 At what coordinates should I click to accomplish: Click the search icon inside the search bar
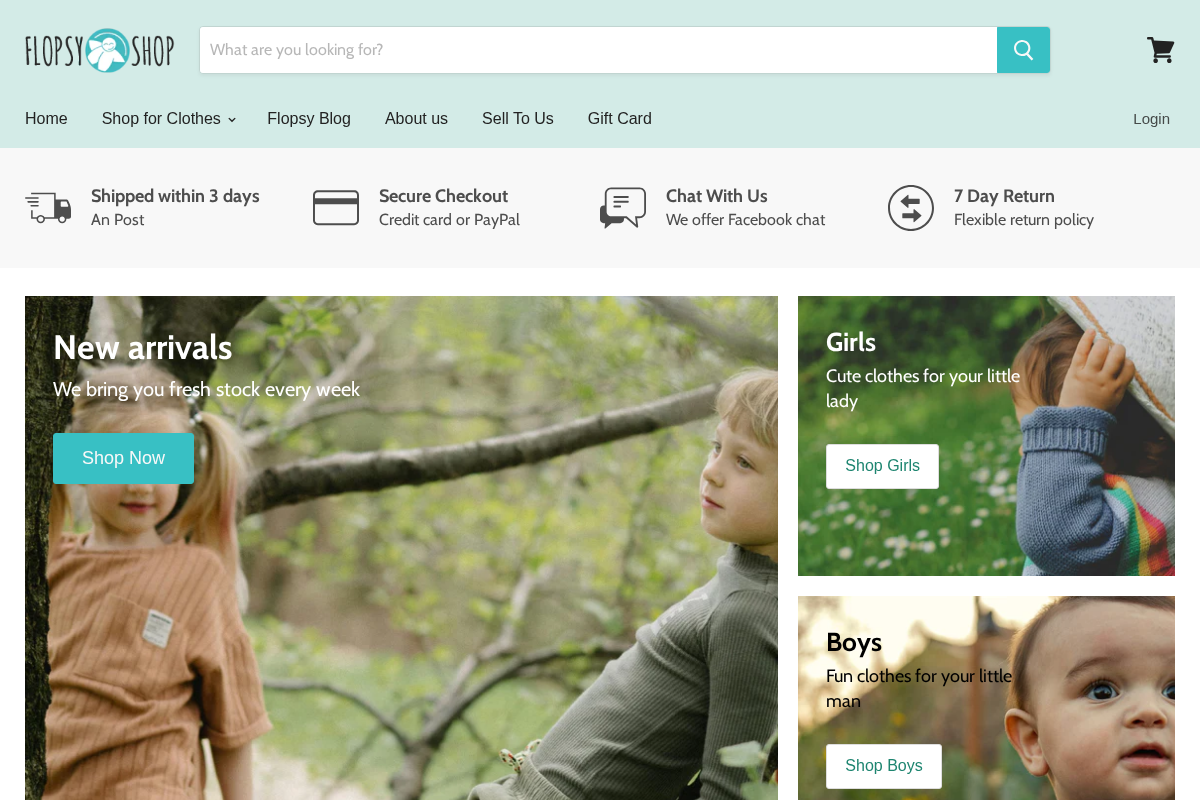pos(1023,49)
